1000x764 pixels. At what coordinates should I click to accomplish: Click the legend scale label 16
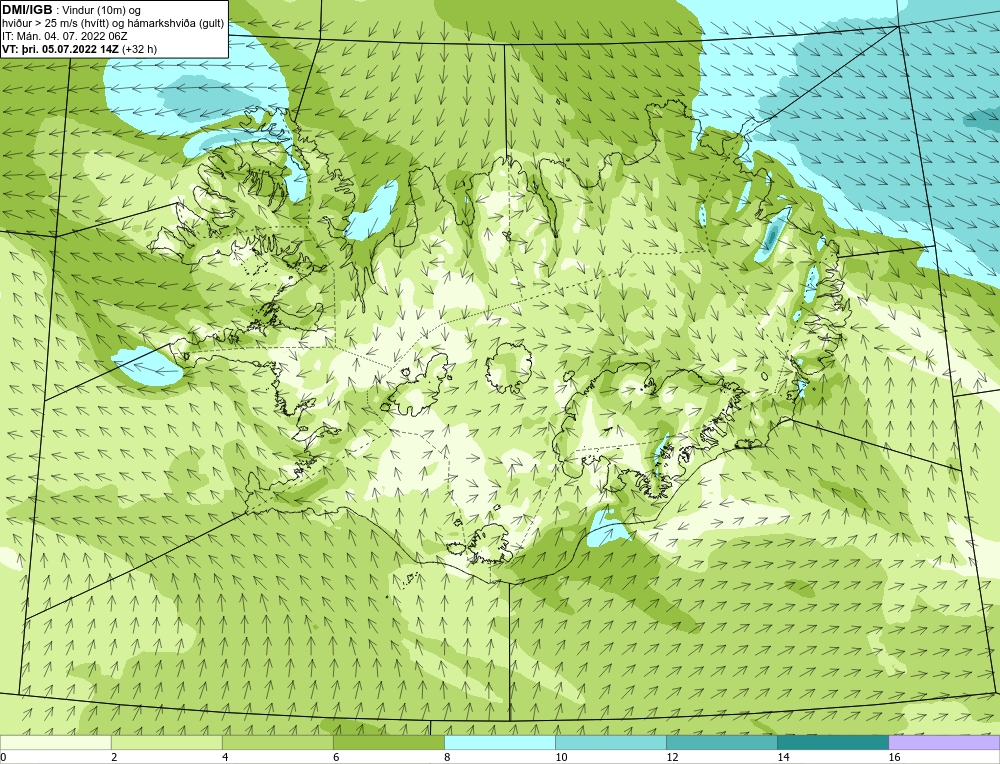coord(894,757)
